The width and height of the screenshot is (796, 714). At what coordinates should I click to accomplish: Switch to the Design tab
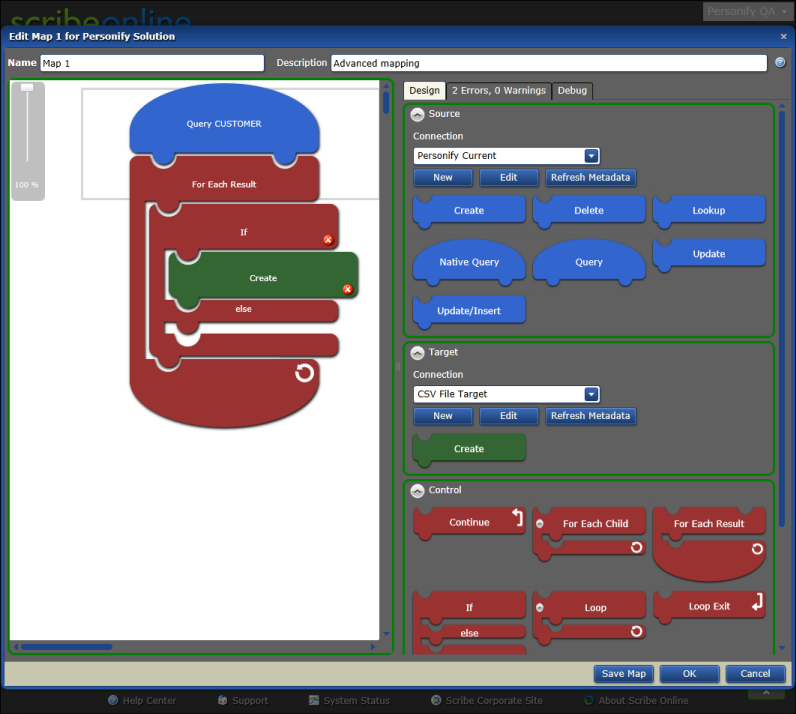[x=424, y=90]
